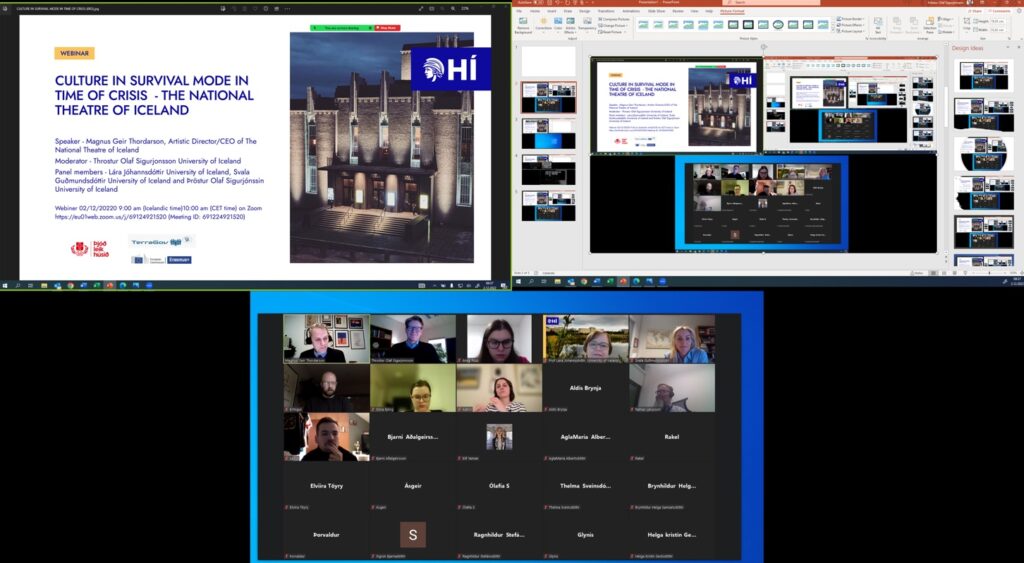Open Artistic Effects dropdown in ribbon
Viewport: 1024px width, 563px height.
570,25
